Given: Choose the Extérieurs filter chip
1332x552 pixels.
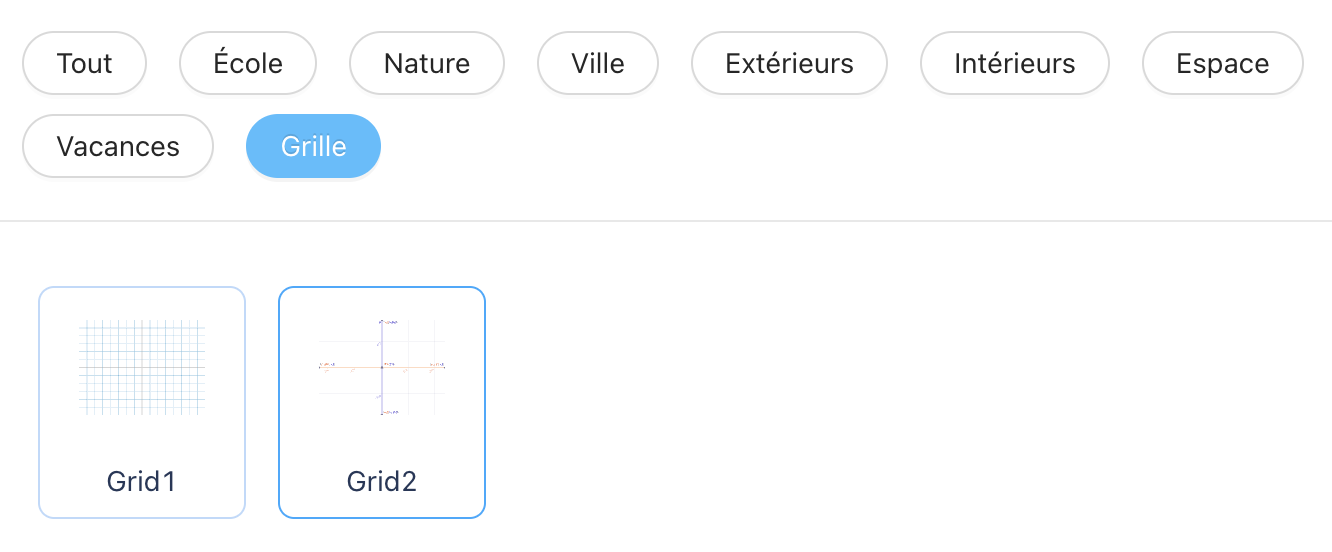Looking at the screenshot, I should coord(790,63).
